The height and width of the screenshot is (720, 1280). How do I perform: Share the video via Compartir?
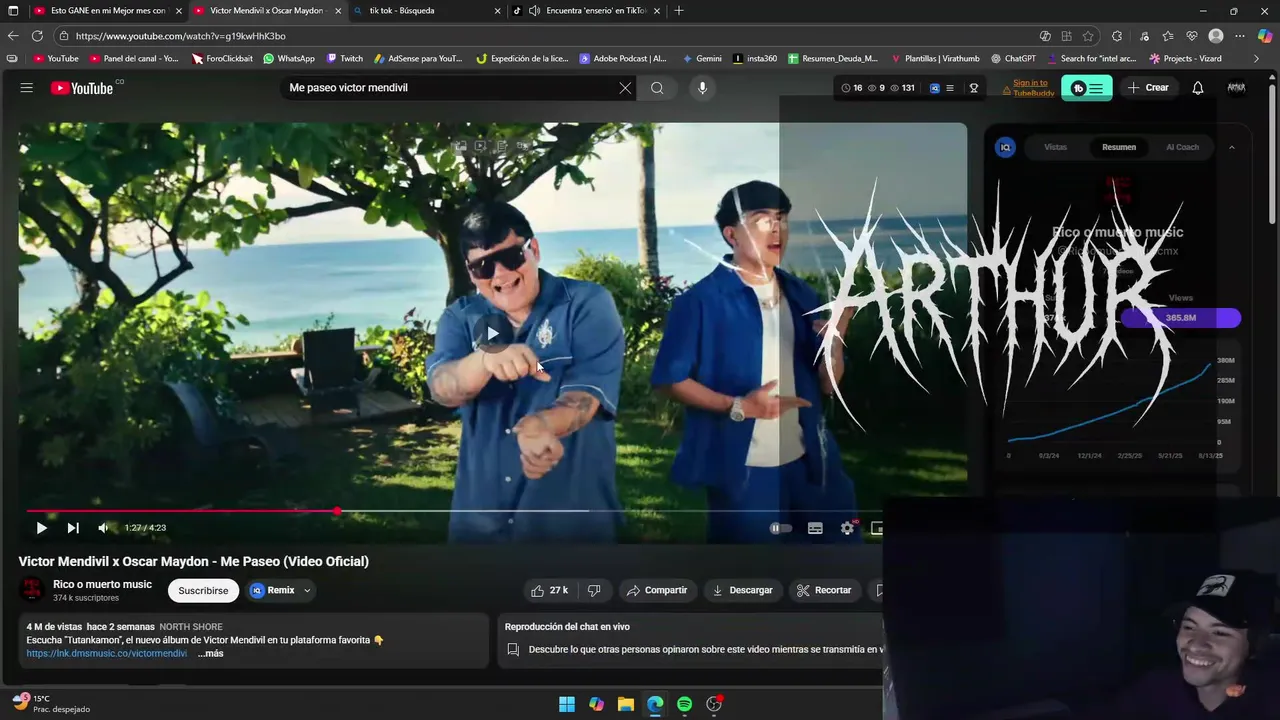[657, 590]
